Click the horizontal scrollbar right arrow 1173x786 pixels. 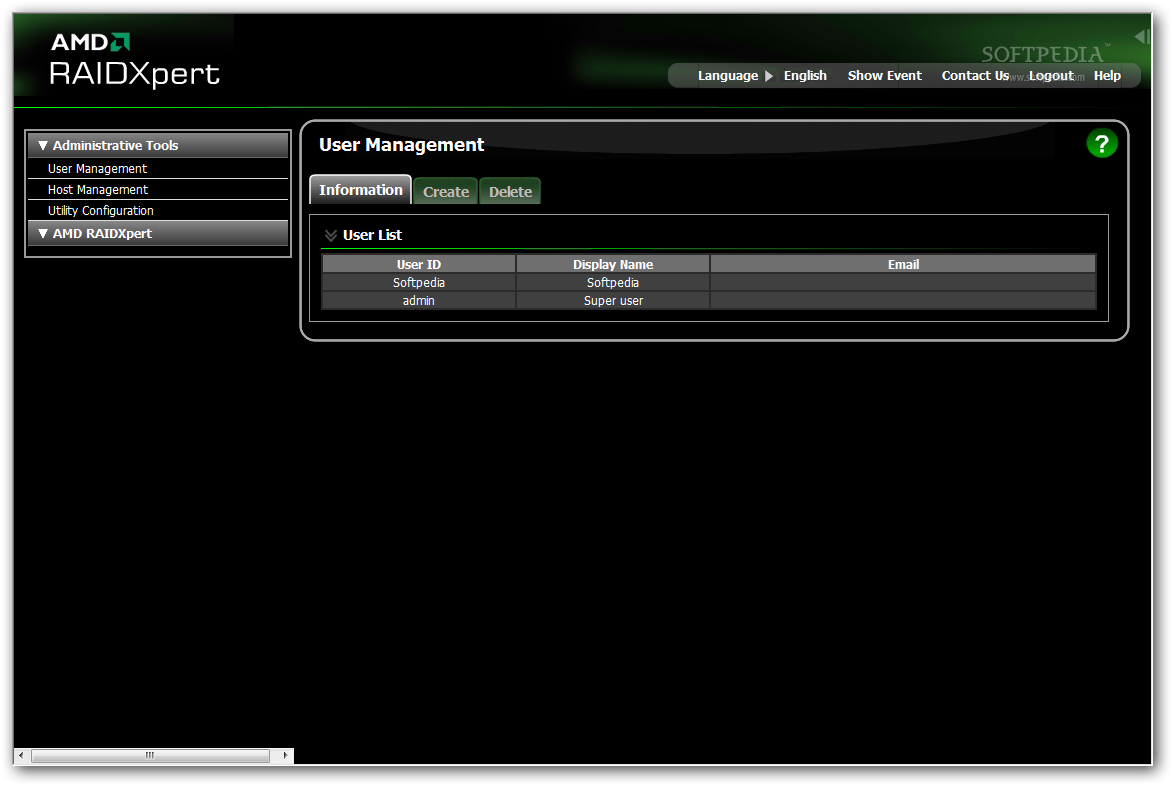click(285, 755)
